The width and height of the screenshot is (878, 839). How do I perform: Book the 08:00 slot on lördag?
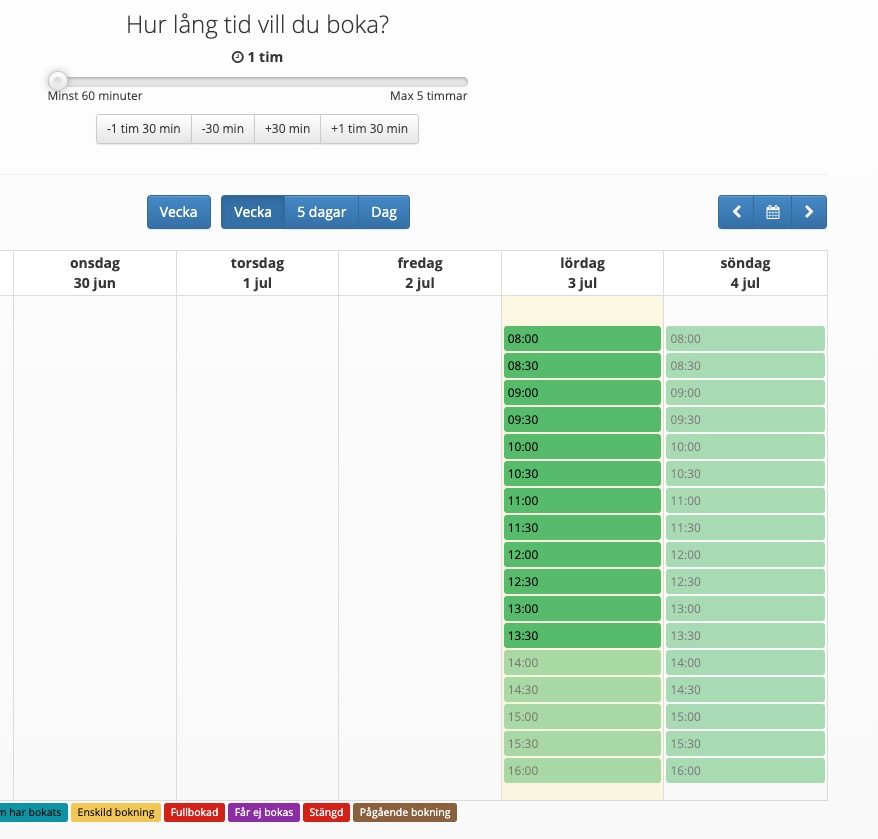point(582,339)
